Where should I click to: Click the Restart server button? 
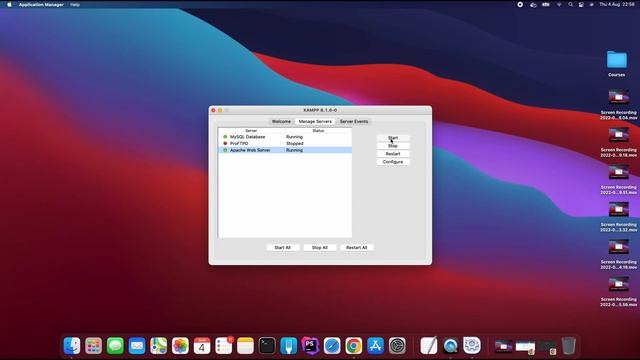pos(393,154)
